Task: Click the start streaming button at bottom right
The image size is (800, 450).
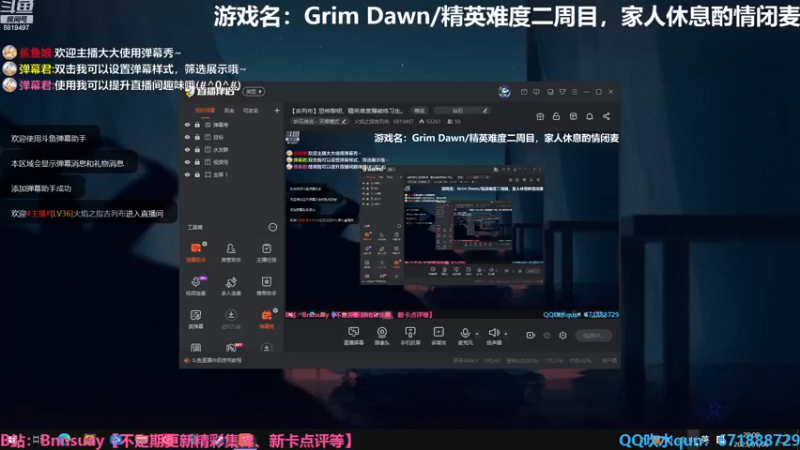Action: [x=593, y=335]
